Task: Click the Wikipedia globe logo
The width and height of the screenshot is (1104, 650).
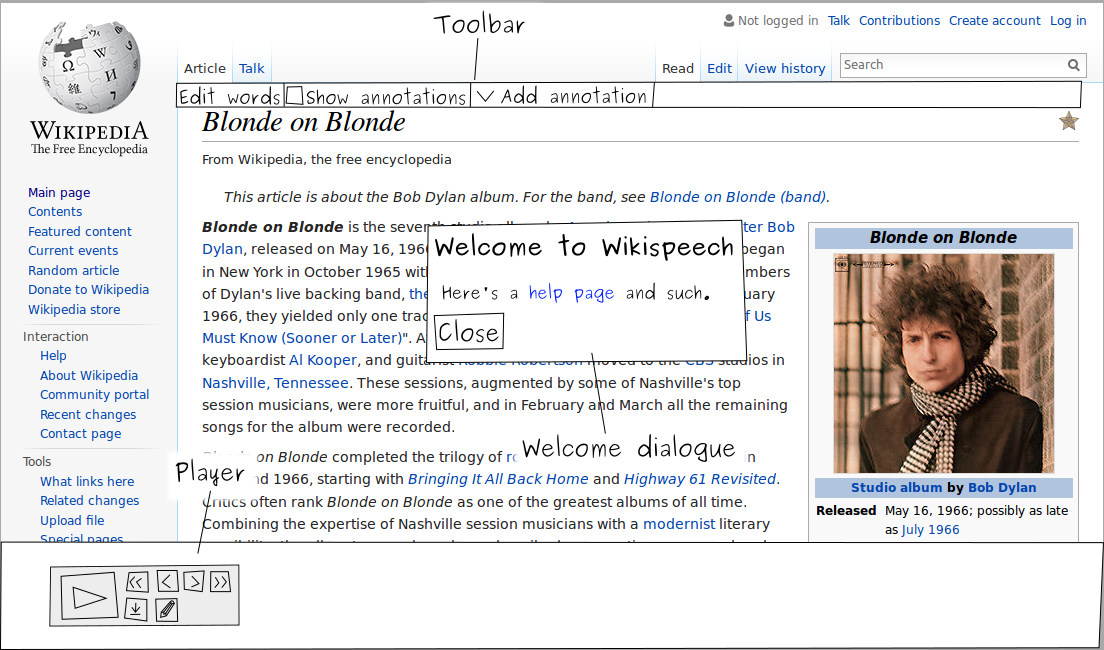Action: (89, 67)
